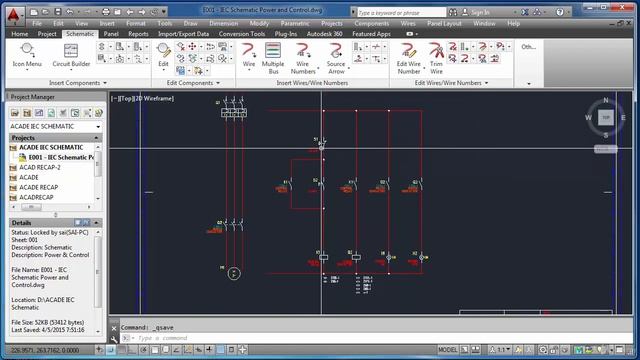Image resolution: width=640 pixels, height=360 pixels.
Task: Toggle Infer Constraints in status bar
Action: click(x=100, y=350)
